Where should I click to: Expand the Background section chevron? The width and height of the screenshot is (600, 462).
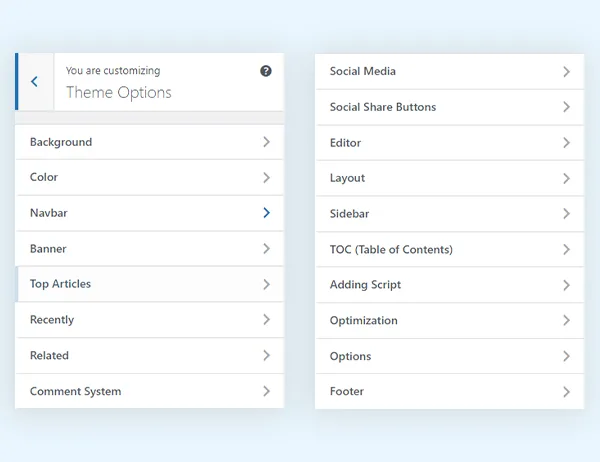coord(266,142)
